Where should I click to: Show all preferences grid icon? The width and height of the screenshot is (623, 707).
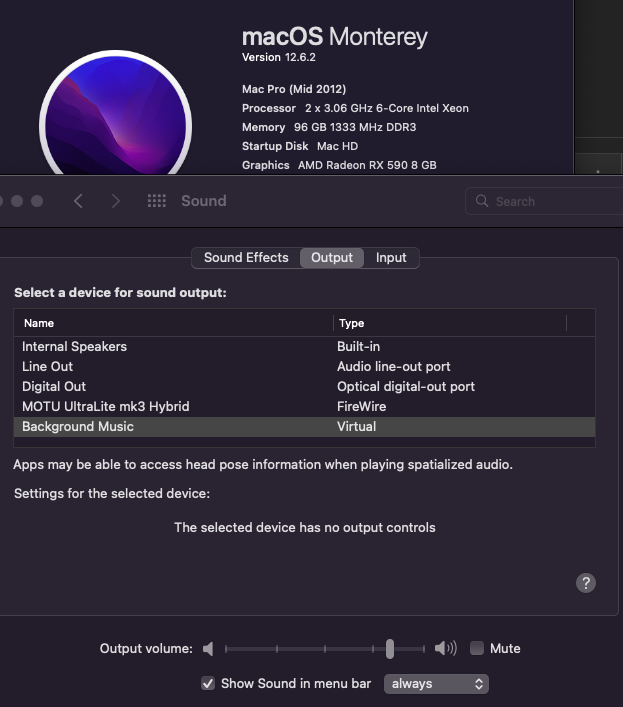(x=157, y=201)
